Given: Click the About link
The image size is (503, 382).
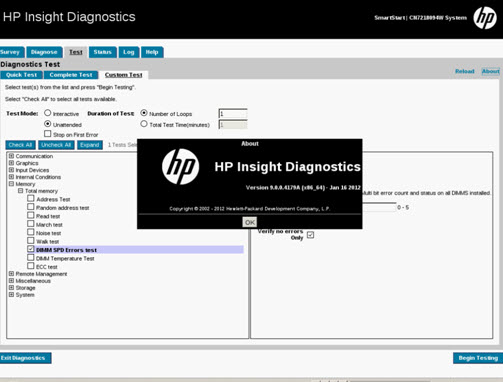Looking at the screenshot, I should (x=491, y=71).
